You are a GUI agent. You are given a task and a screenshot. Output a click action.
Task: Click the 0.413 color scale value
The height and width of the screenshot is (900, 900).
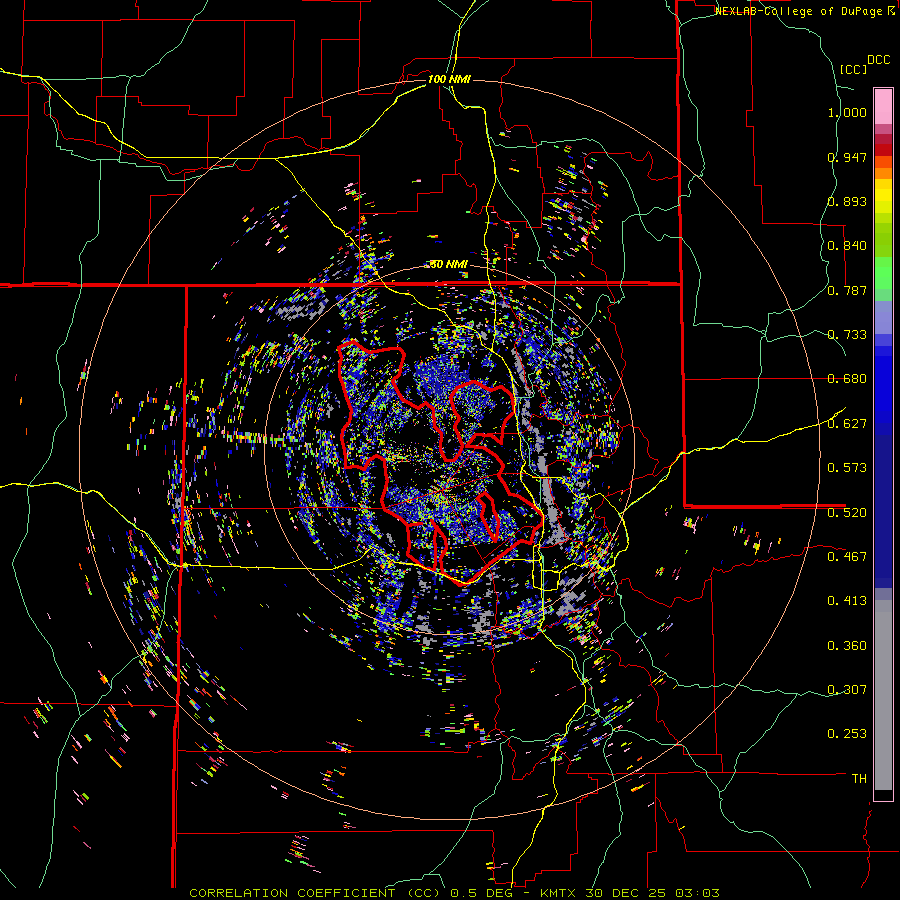(847, 601)
